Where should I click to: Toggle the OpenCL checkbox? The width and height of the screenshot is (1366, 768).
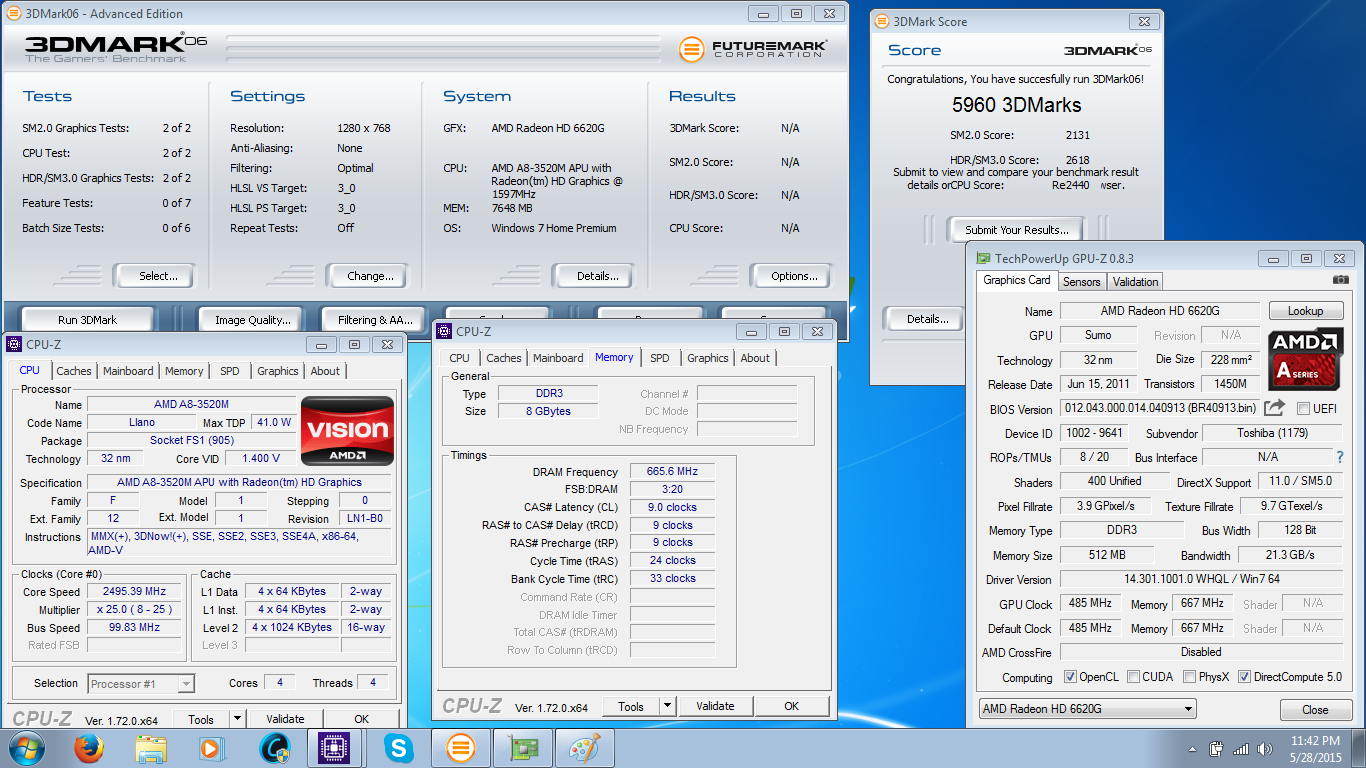[1070, 677]
